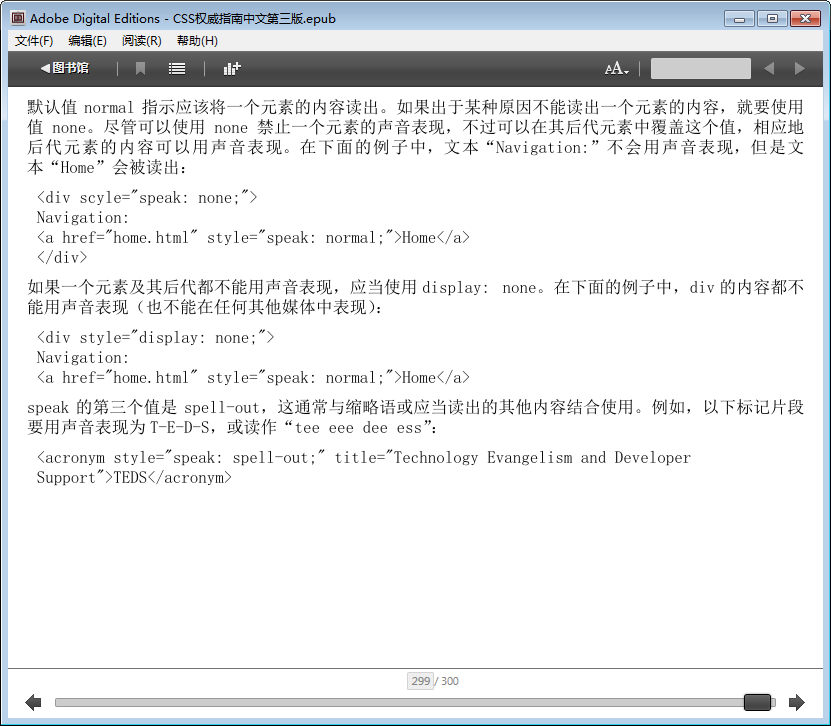Click the code line '<div scyle="speak: none;">'
The width and height of the screenshot is (831, 726).
[x=147, y=198]
